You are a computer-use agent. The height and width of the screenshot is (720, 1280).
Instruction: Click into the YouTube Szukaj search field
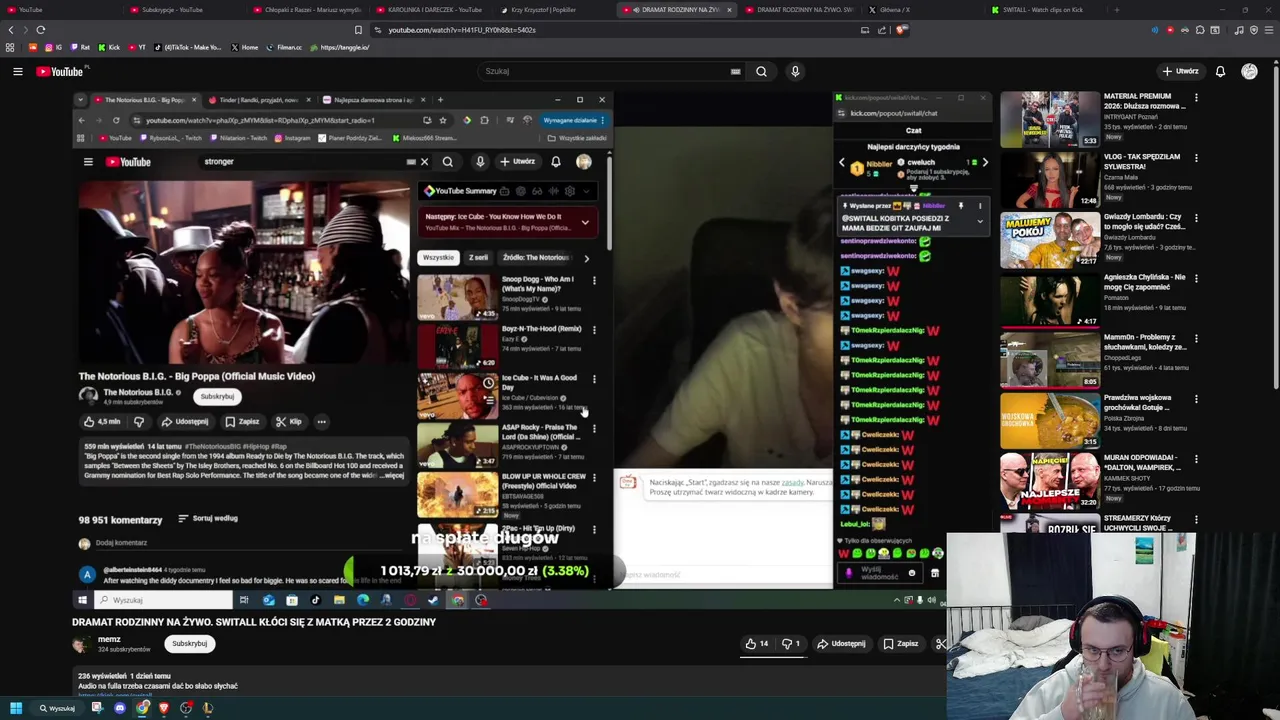tap(605, 71)
